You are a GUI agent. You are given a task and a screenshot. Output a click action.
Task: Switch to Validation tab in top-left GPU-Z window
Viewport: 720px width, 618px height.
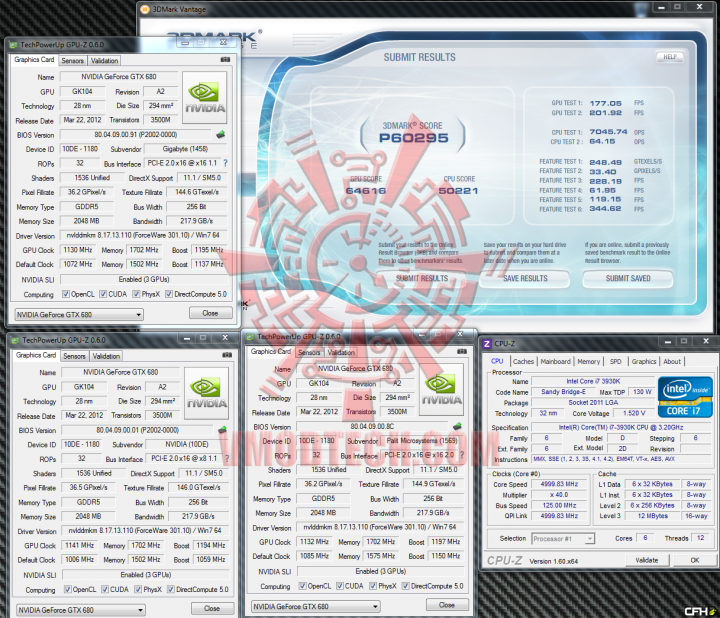point(104,61)
